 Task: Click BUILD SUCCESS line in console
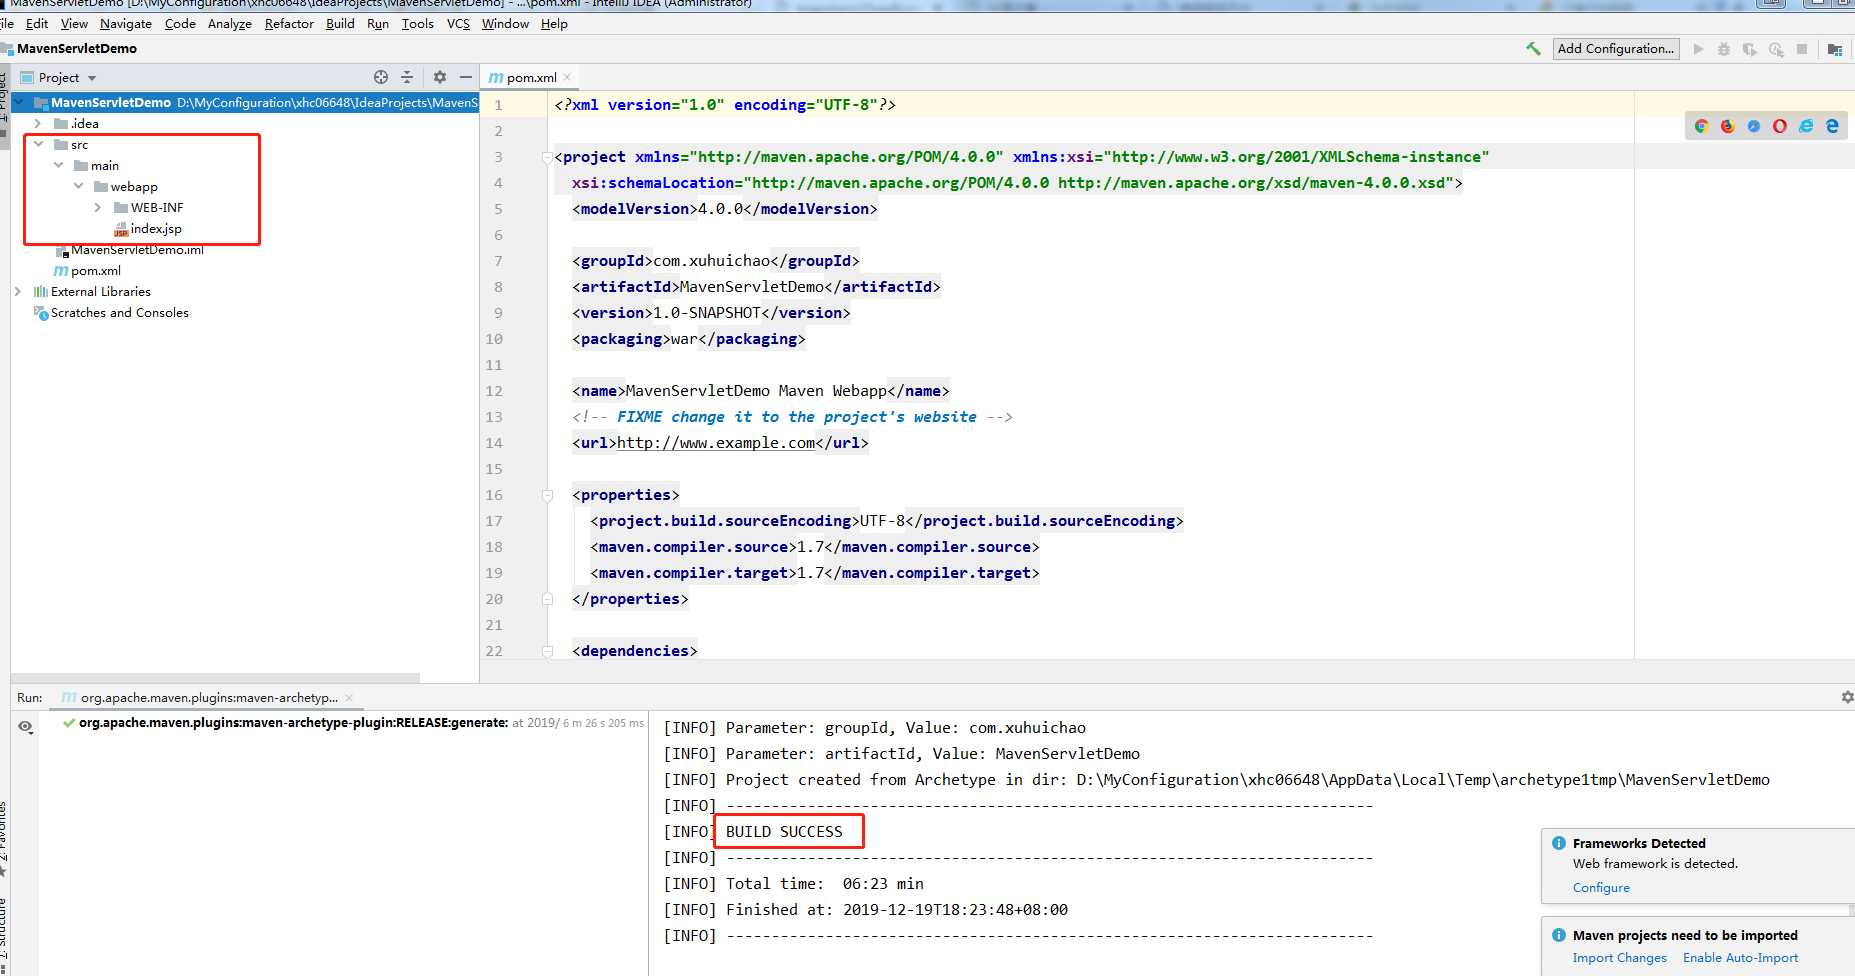pyautogui.click(x=784, y=832)
